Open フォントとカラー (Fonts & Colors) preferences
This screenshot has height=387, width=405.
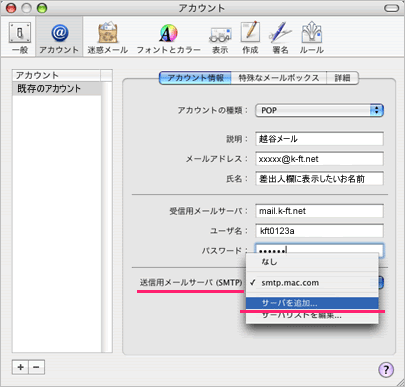click(168, 38)
